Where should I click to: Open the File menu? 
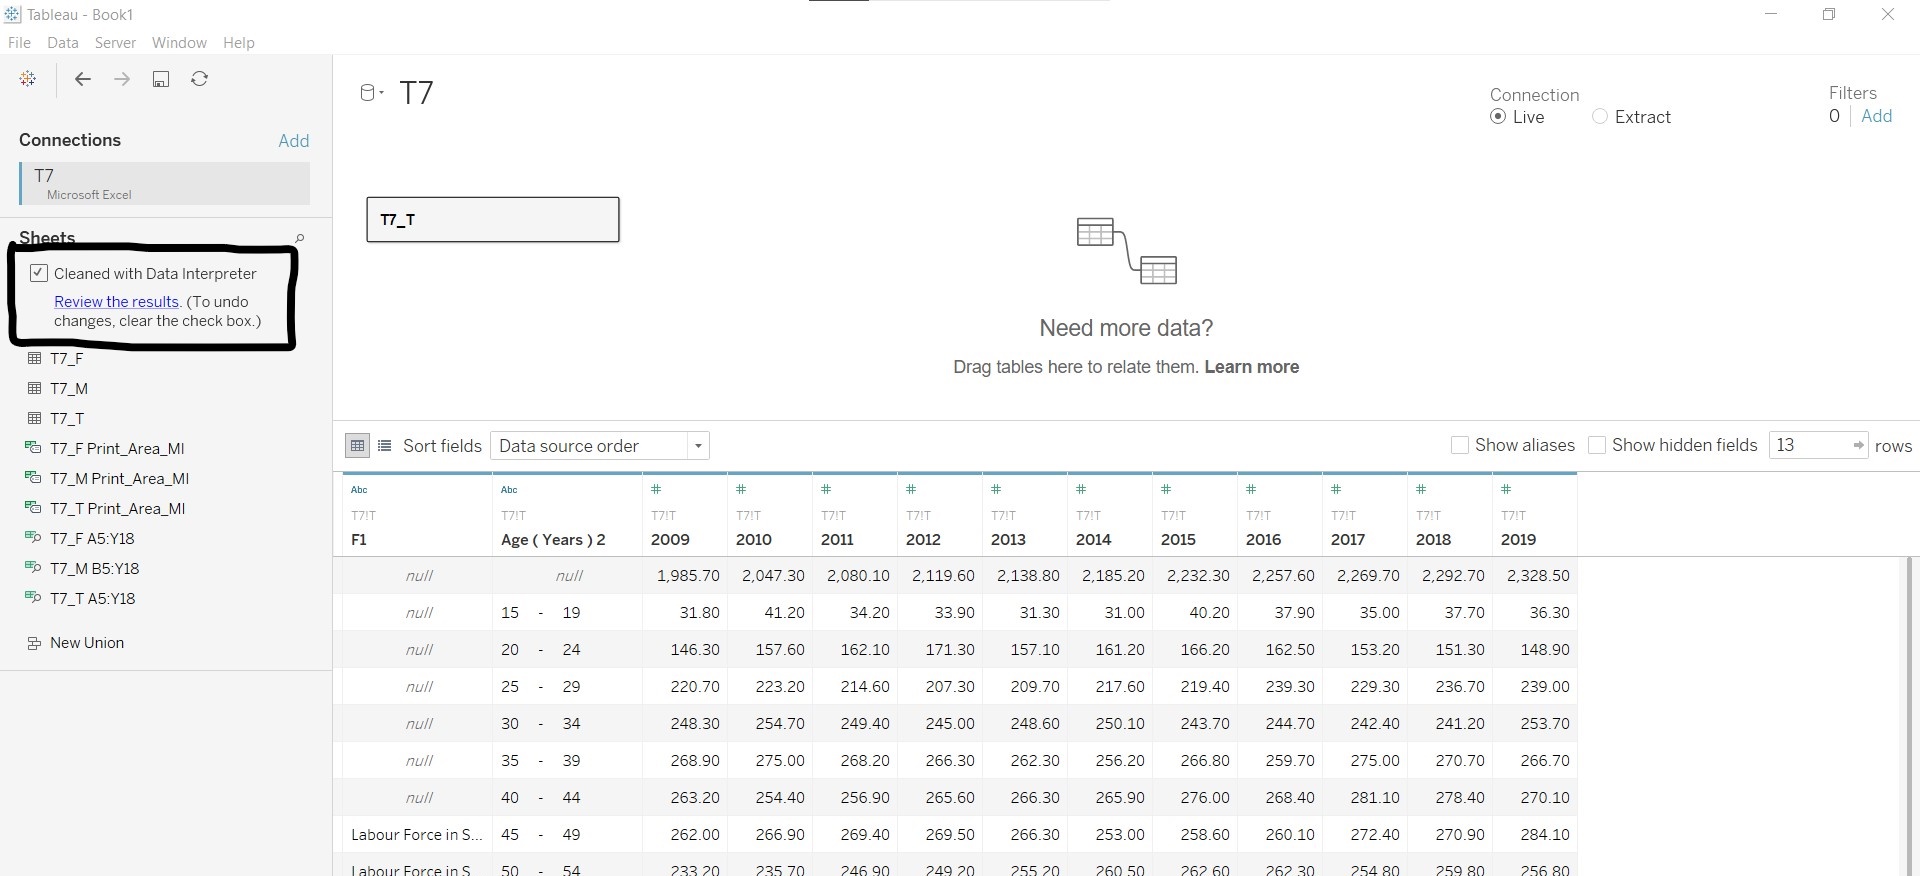coord(19,43)
